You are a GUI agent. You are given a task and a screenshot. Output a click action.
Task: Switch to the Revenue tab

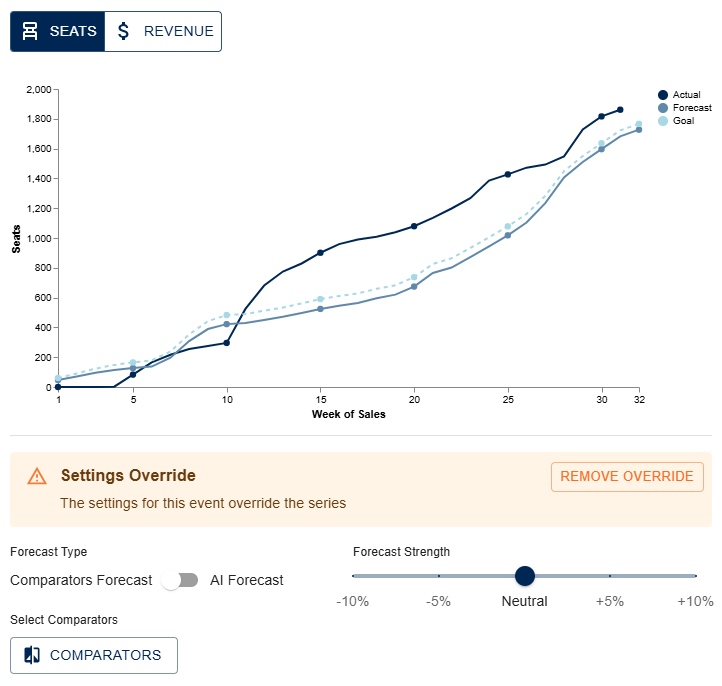pyautogui.click(x=163, y=31)
